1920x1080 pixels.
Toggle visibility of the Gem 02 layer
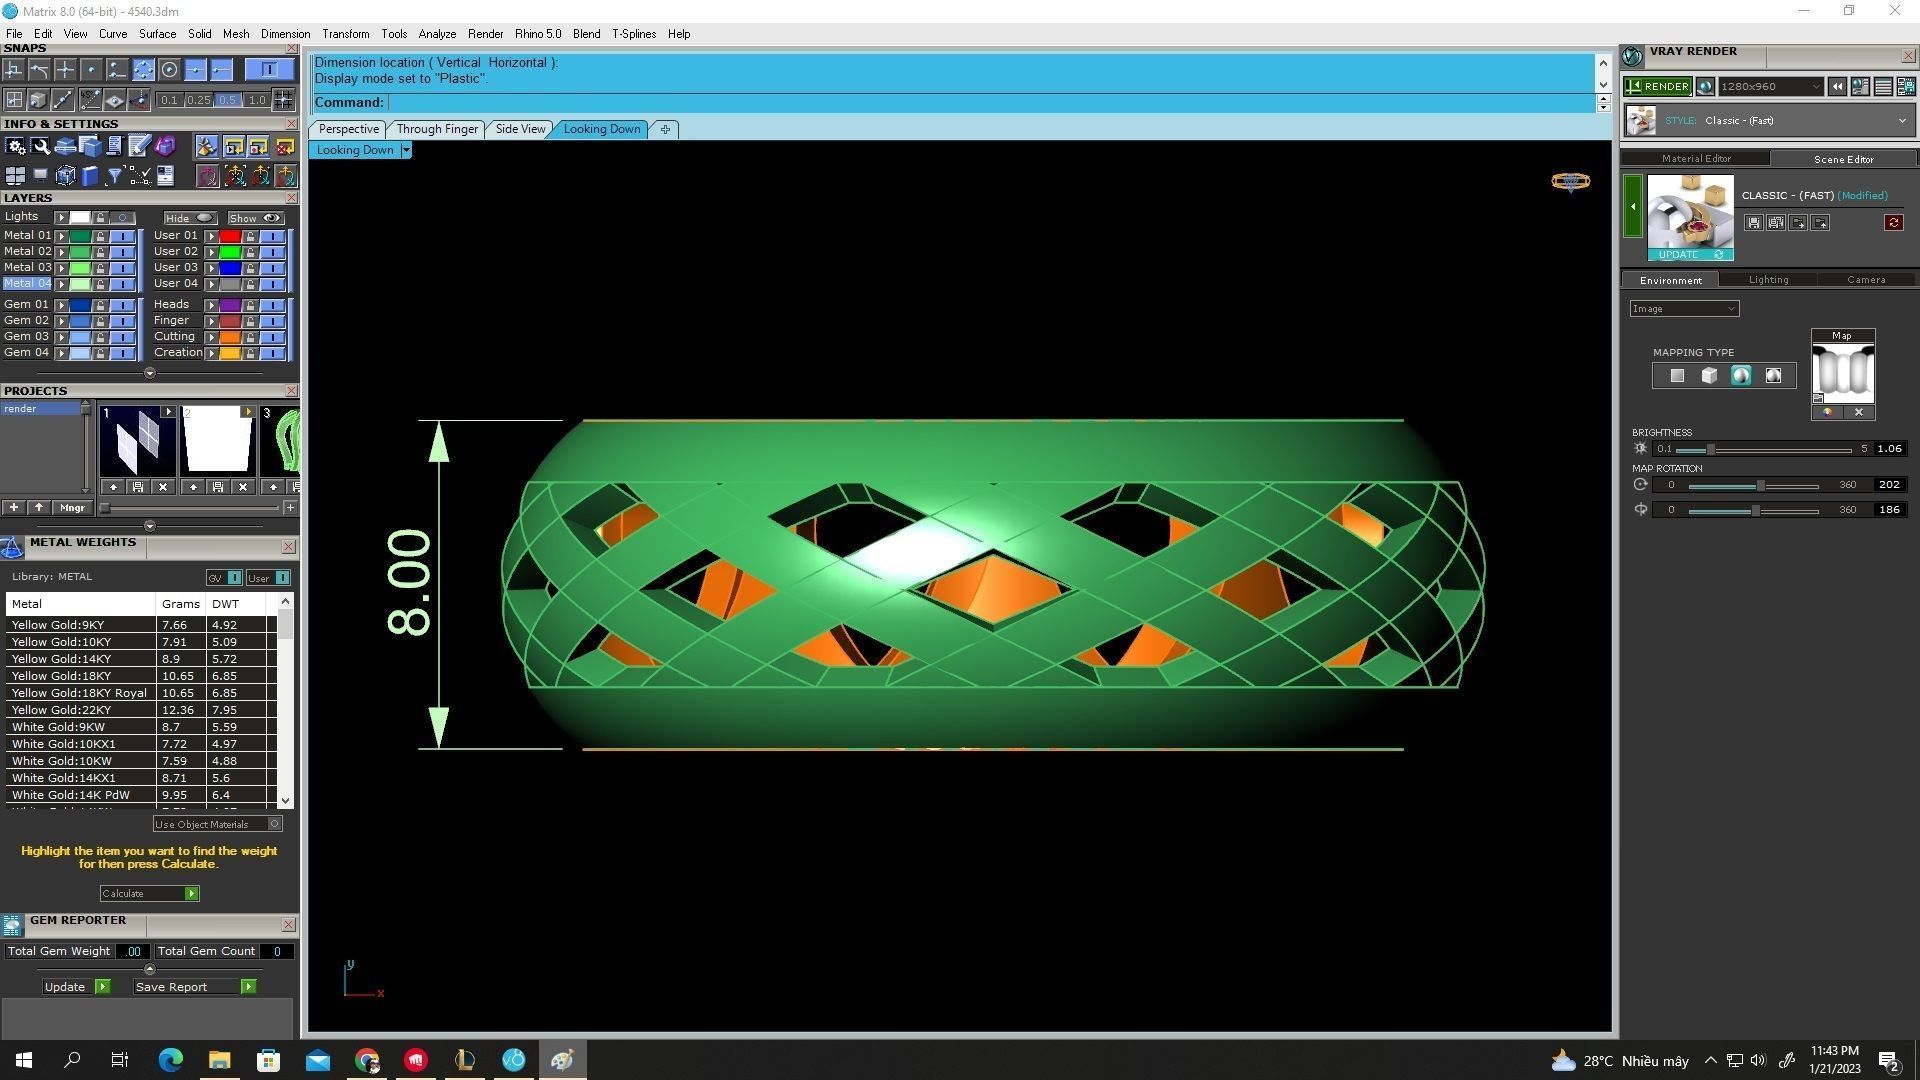click(122, 321)
